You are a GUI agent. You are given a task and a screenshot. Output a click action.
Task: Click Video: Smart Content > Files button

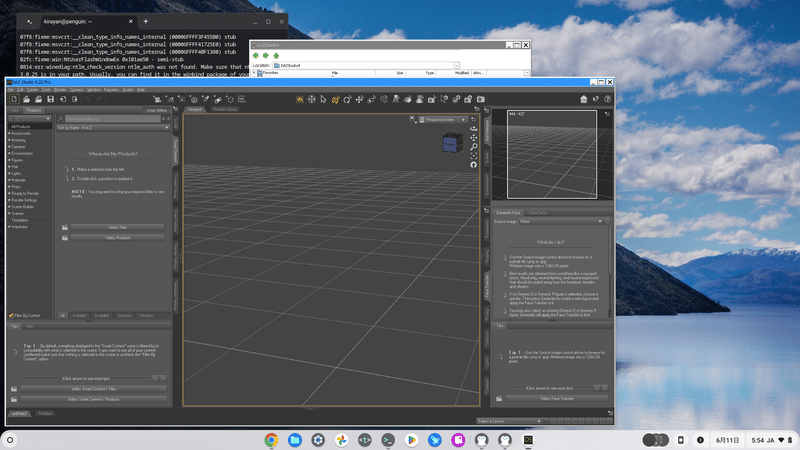pos(93,389)
